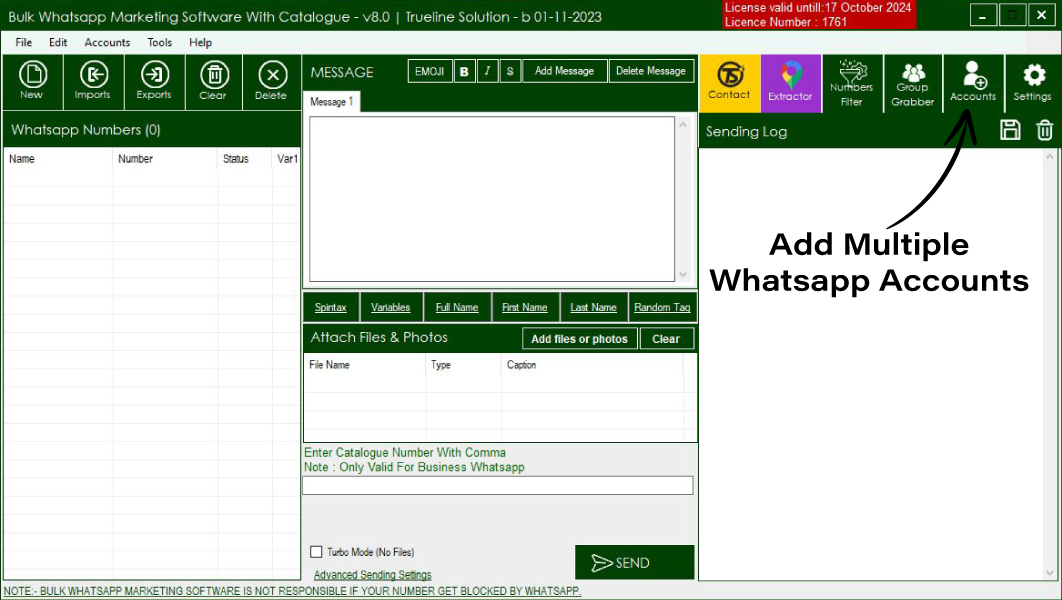Click Sending Log scrollbar up arrow
Image resolution: width=1062 pixels, height=600 pixels.
tap(1050, 156)
